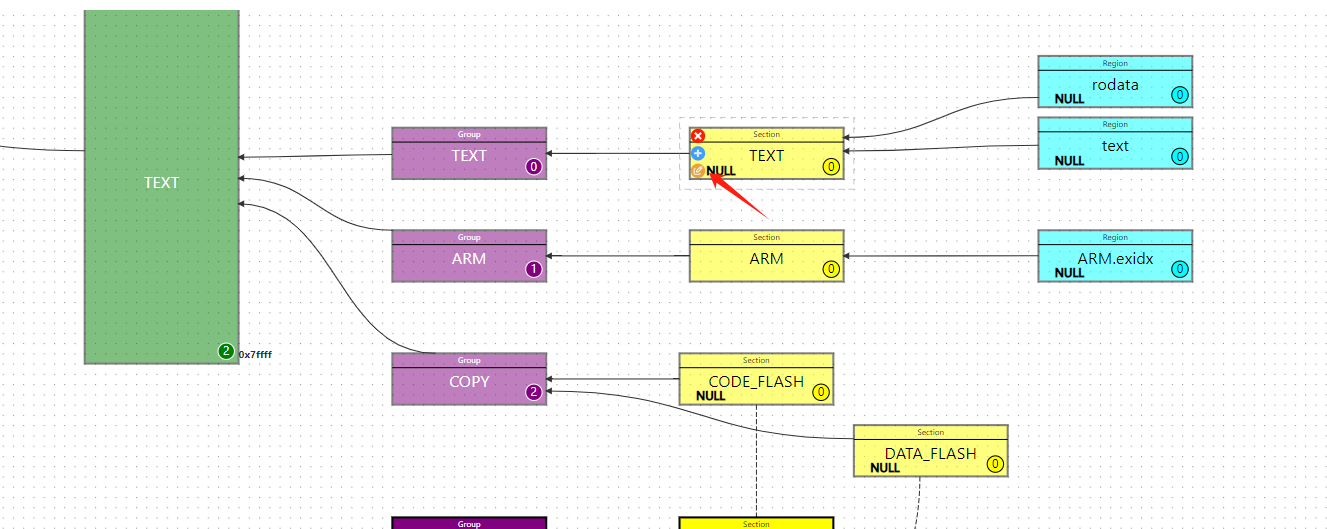Click the purple 0 badge on TEXT group
The image size is (1327, 529).
(x=534, y=167)
